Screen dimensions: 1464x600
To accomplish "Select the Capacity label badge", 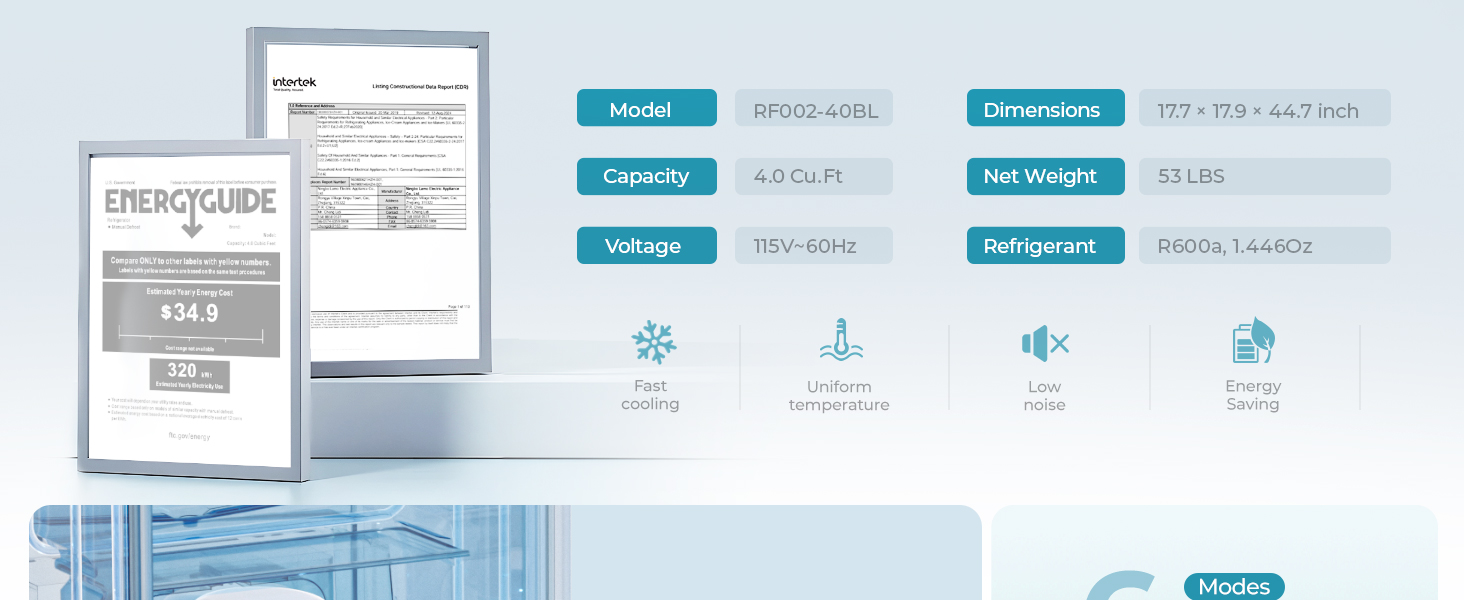I will [x=647, y=177].
